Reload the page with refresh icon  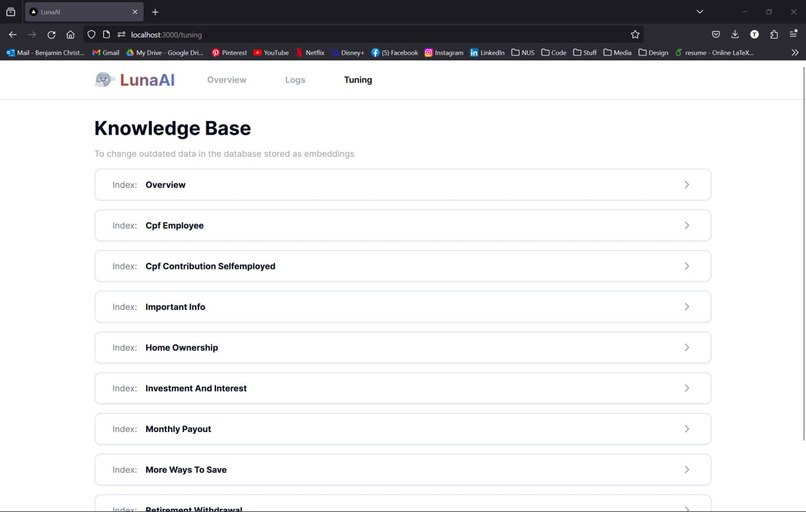tap(51, 34)
